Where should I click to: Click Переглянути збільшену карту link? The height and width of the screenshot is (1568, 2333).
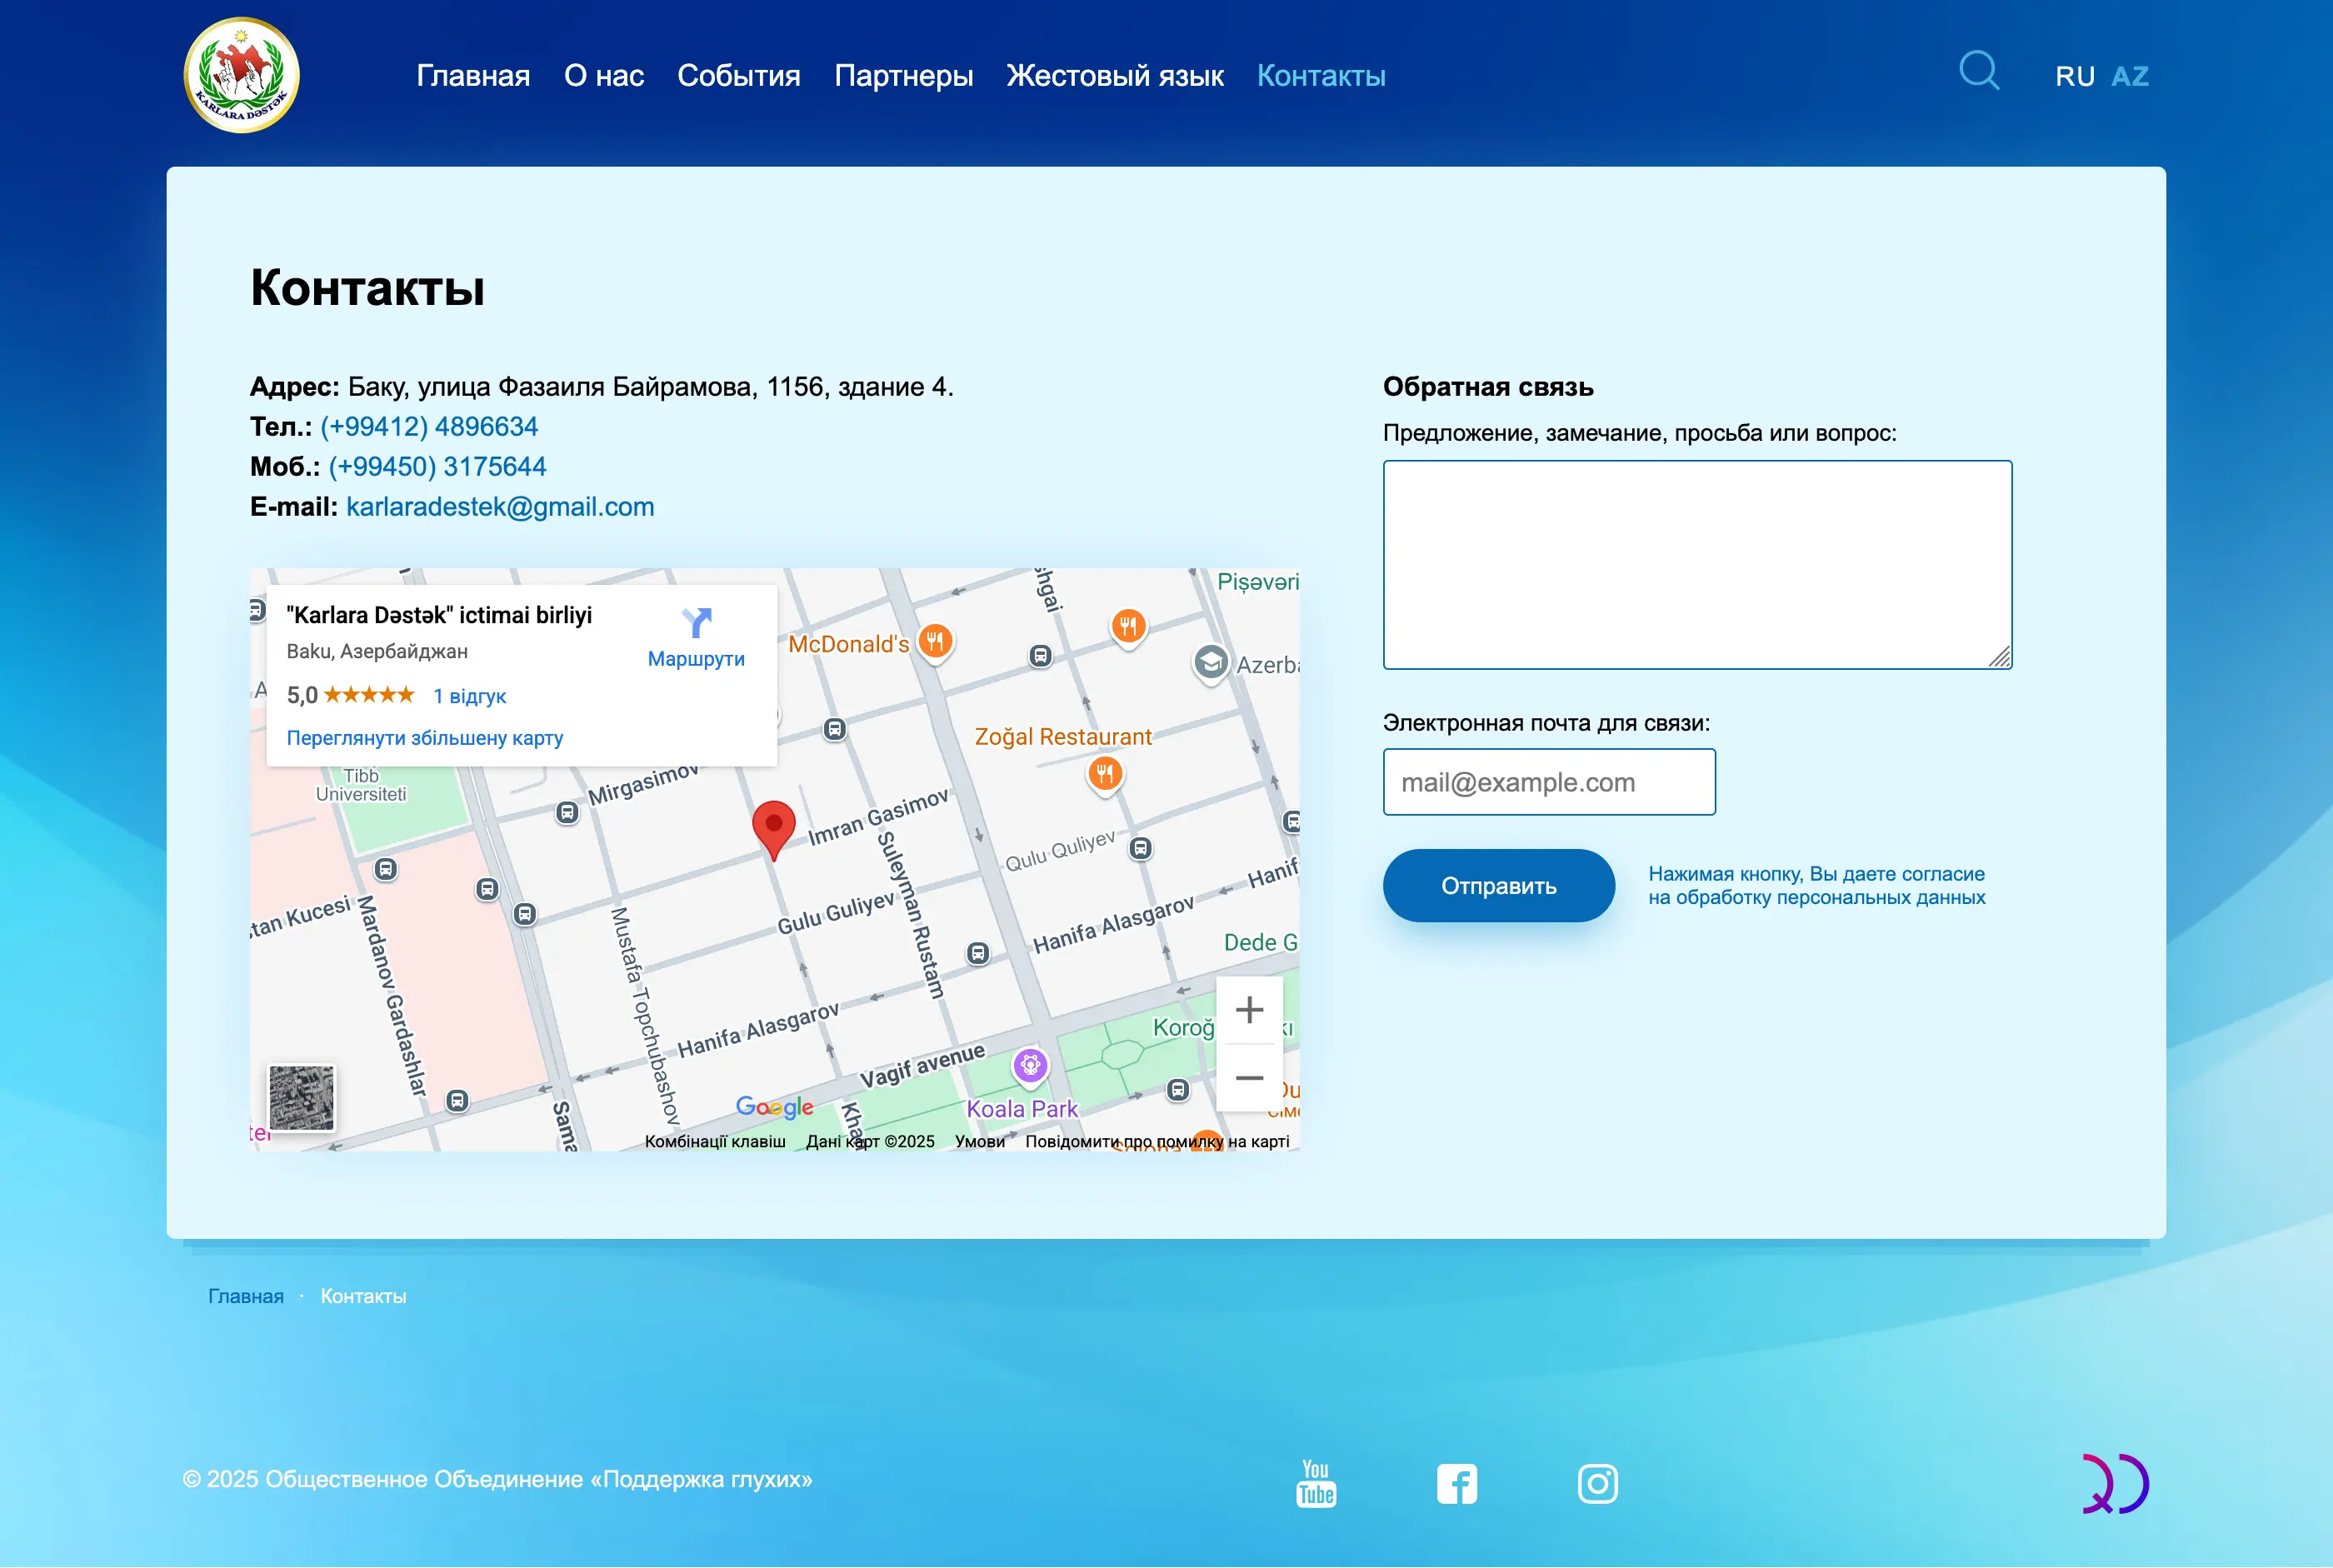point(425,738)
